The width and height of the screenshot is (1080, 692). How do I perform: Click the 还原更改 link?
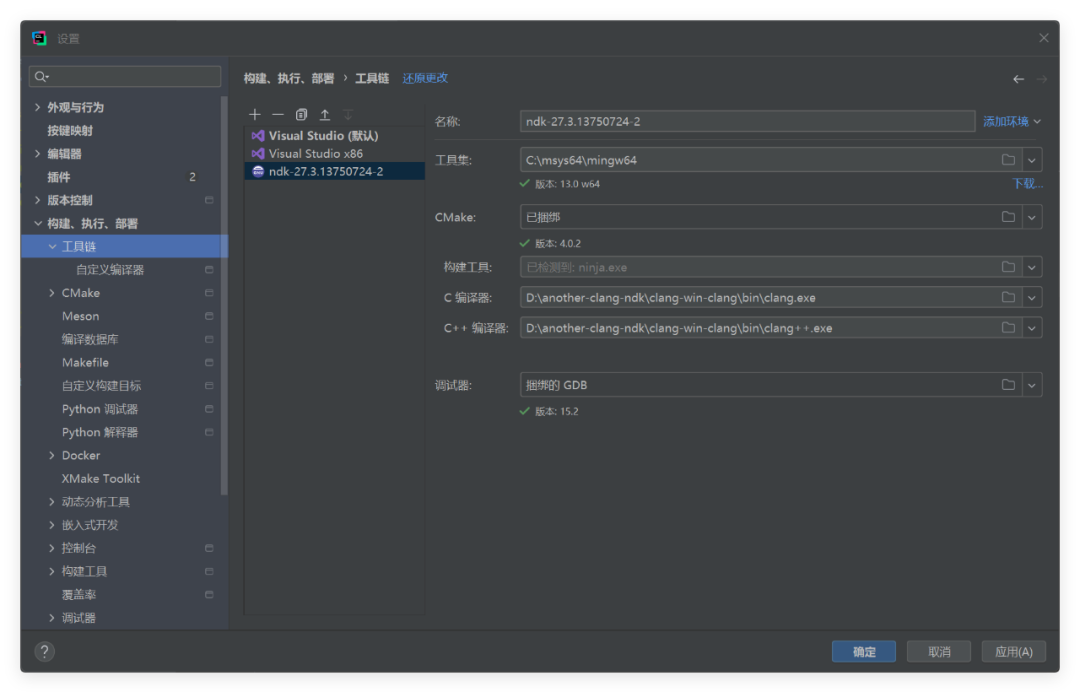tap(425, 78)
